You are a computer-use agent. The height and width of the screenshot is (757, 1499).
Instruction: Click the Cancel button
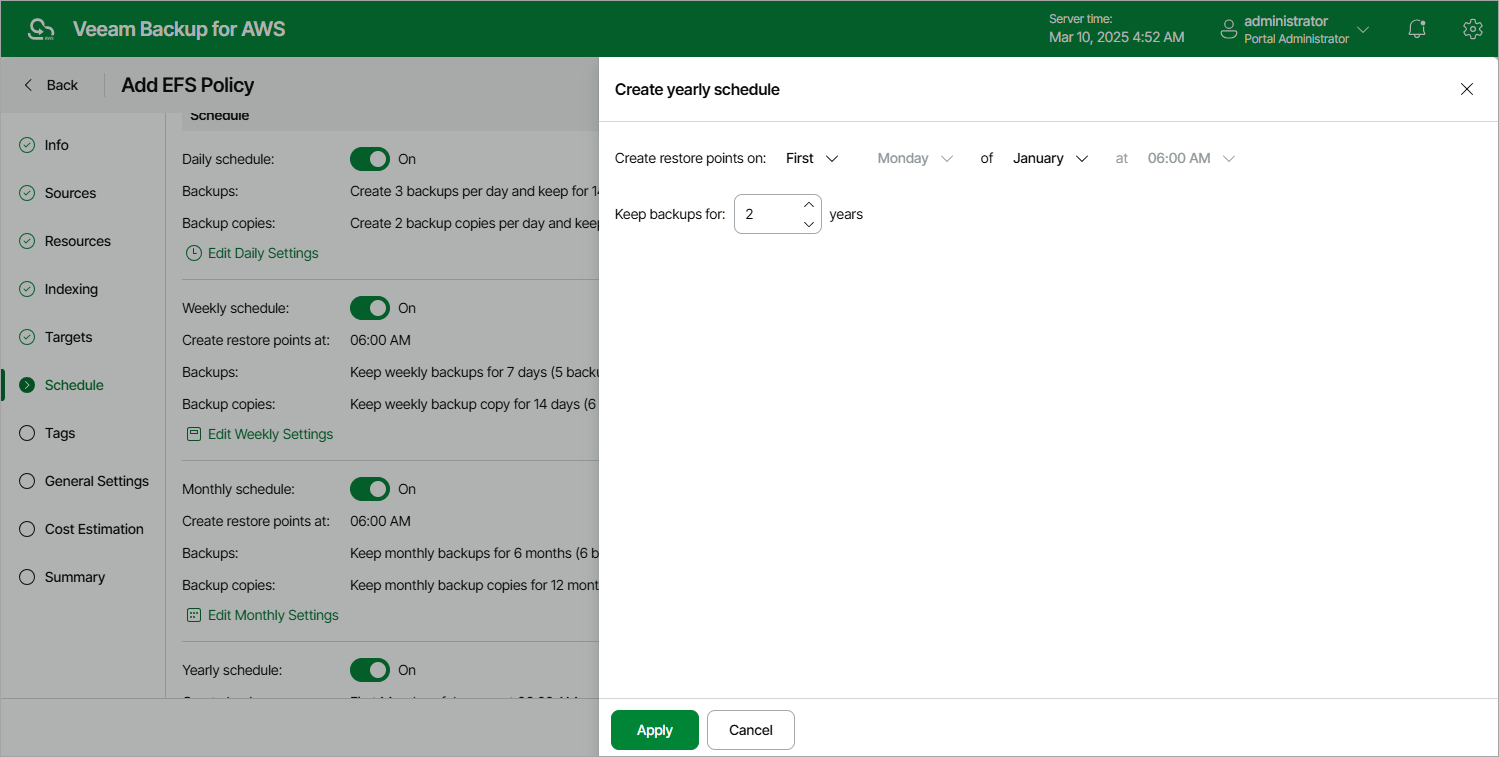point(751,730)
